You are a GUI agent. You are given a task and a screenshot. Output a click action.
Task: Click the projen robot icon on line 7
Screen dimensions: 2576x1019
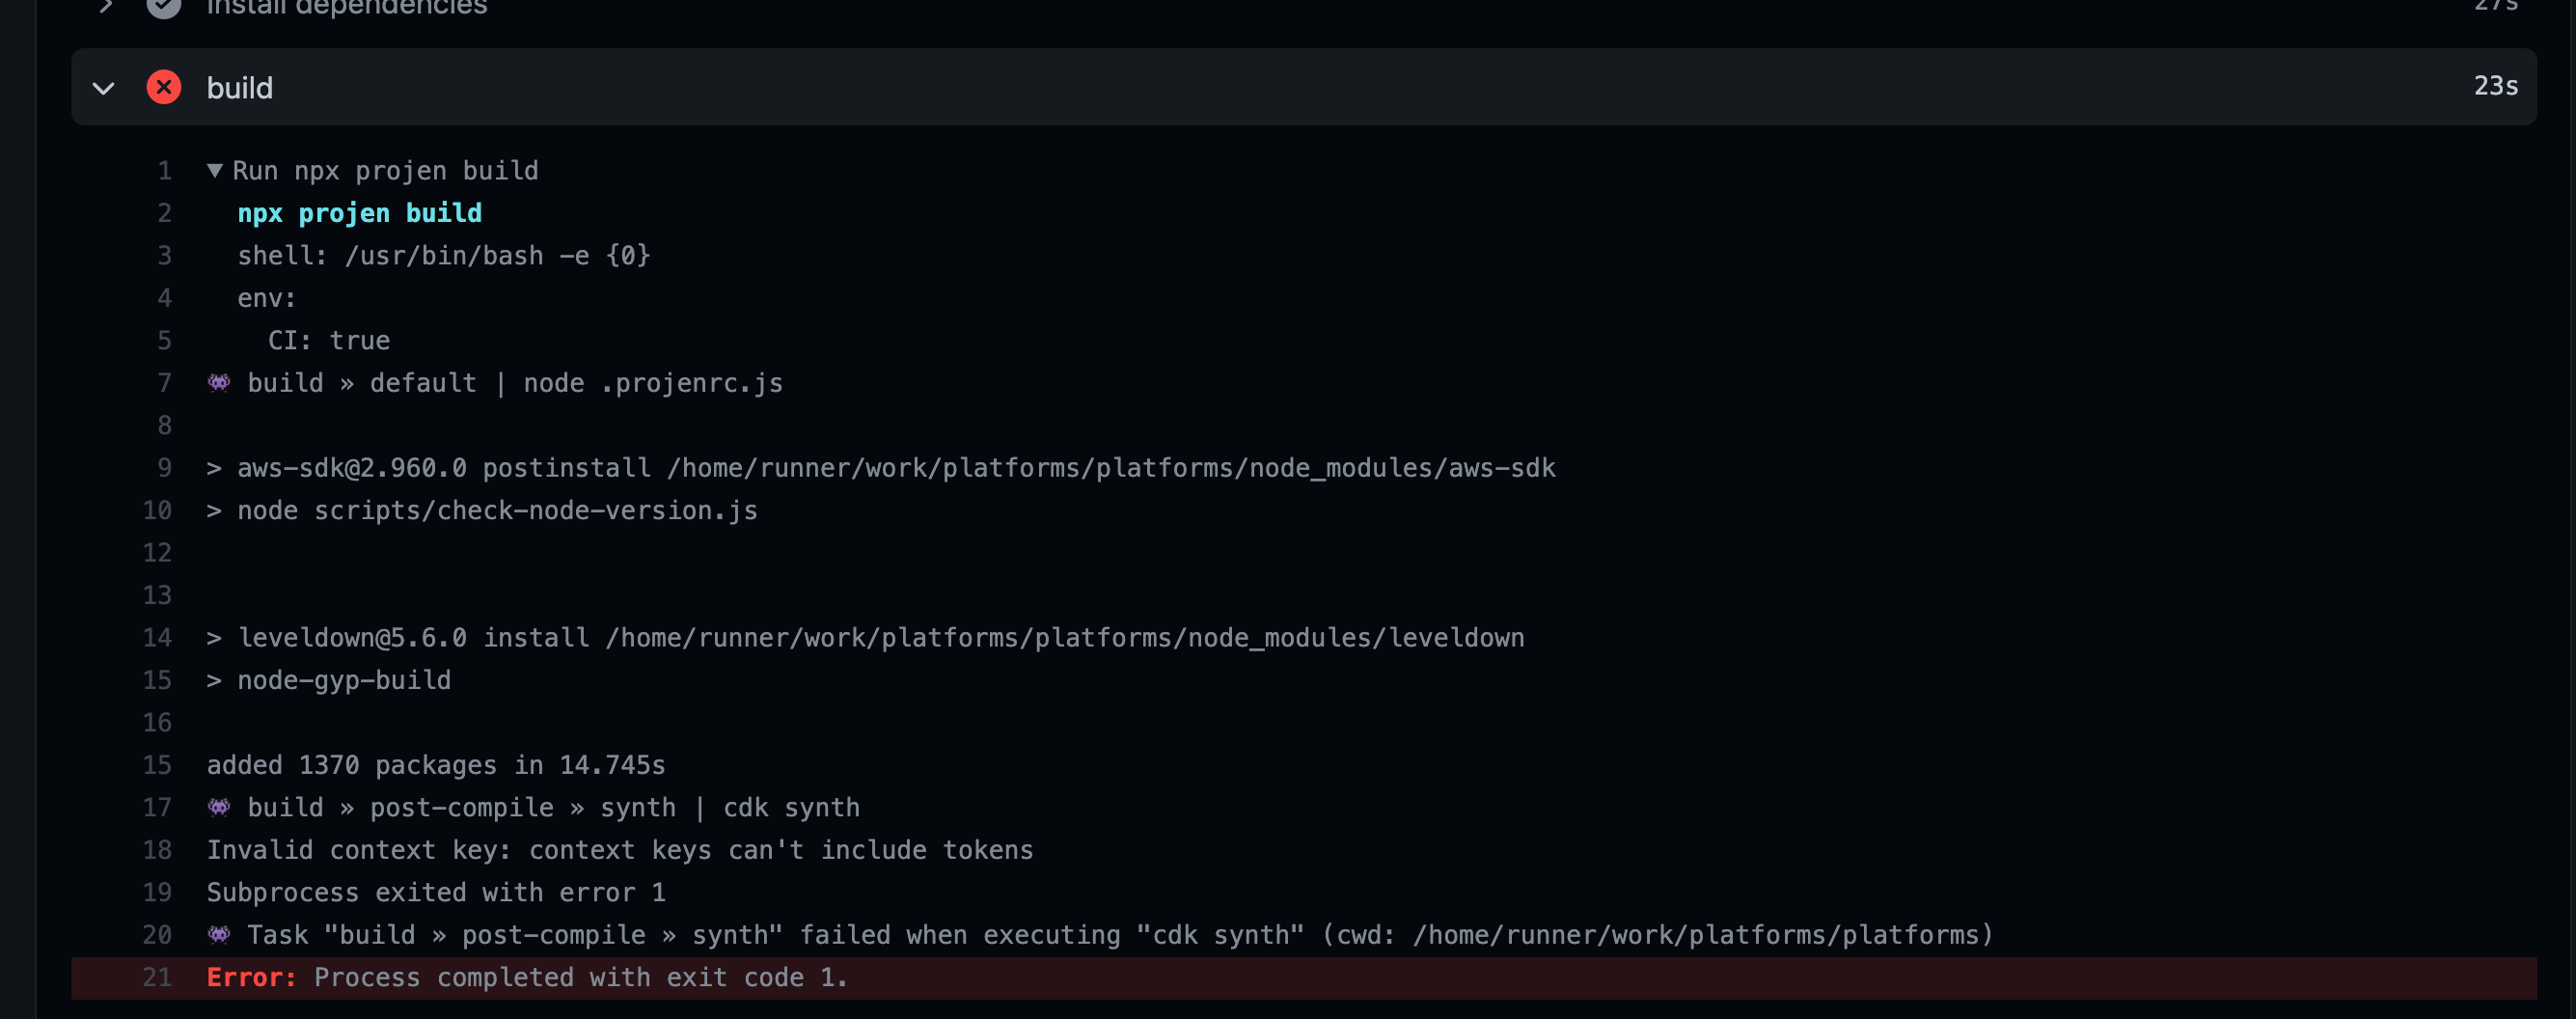[x=216, y=382]
